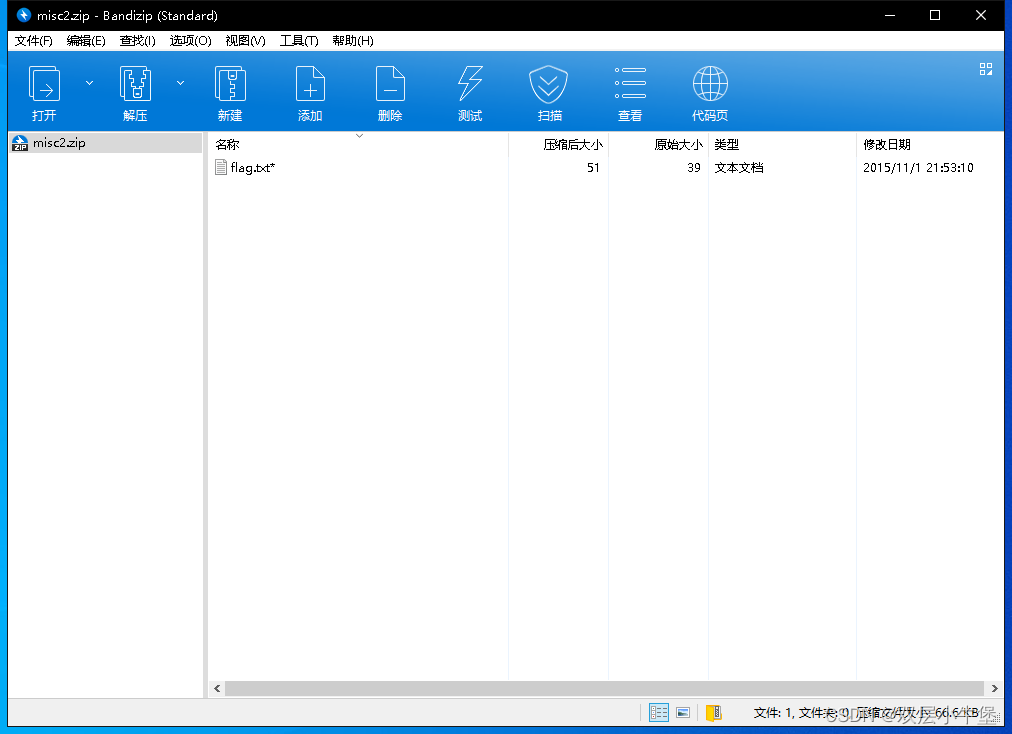This screenshot has height=734, width=1012.
Task: Click the compressed size value 51
Action: [593, 168]
